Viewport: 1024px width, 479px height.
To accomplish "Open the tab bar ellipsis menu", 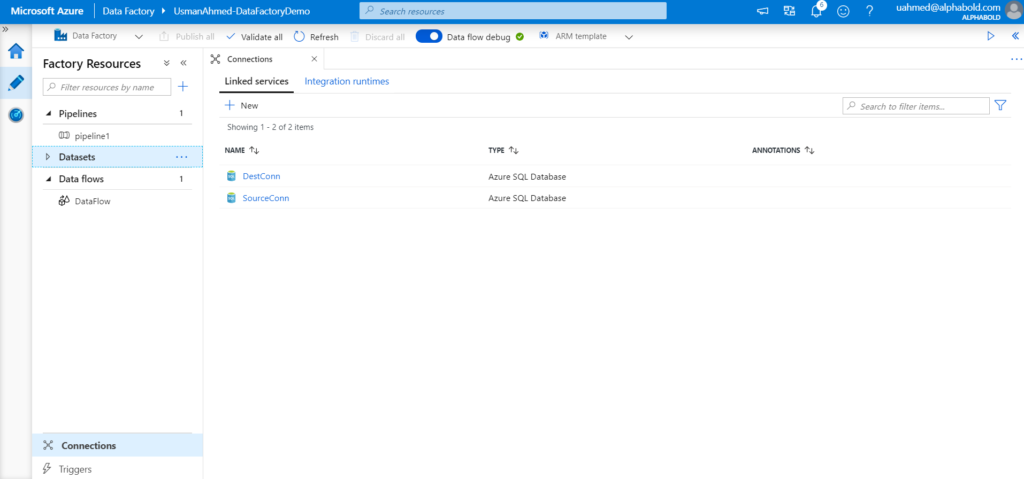I will coord(1016,59).
